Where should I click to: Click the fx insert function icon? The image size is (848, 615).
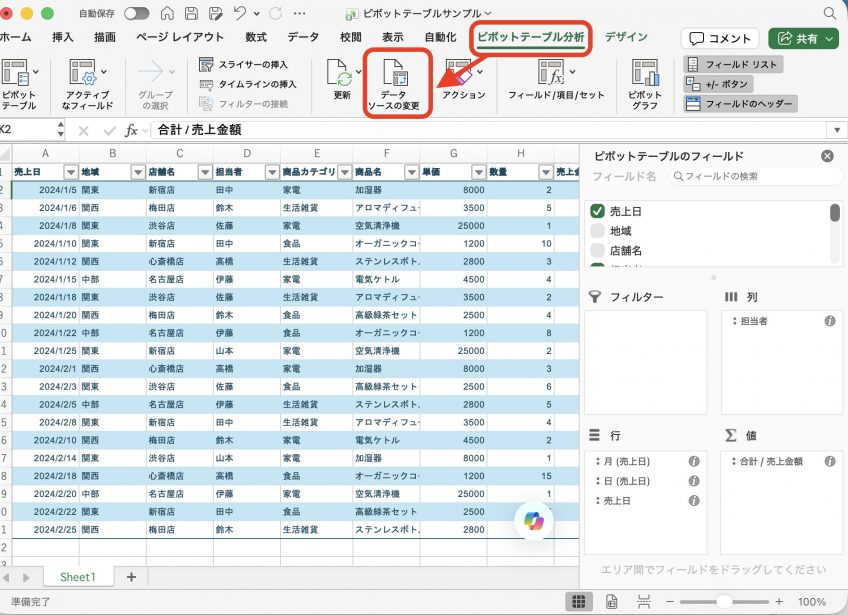[x=131, y=130]
